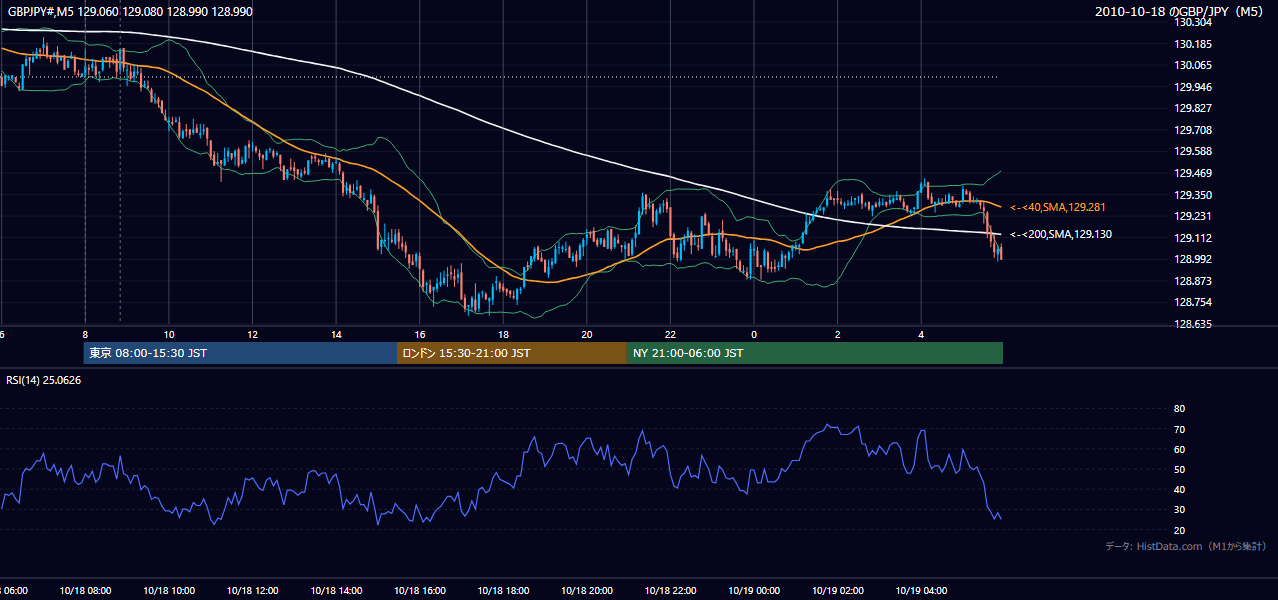The height and width of the screenshot is (600, 1278).
Task: Click RSI axis level 50
Action: coord(1179,469)
